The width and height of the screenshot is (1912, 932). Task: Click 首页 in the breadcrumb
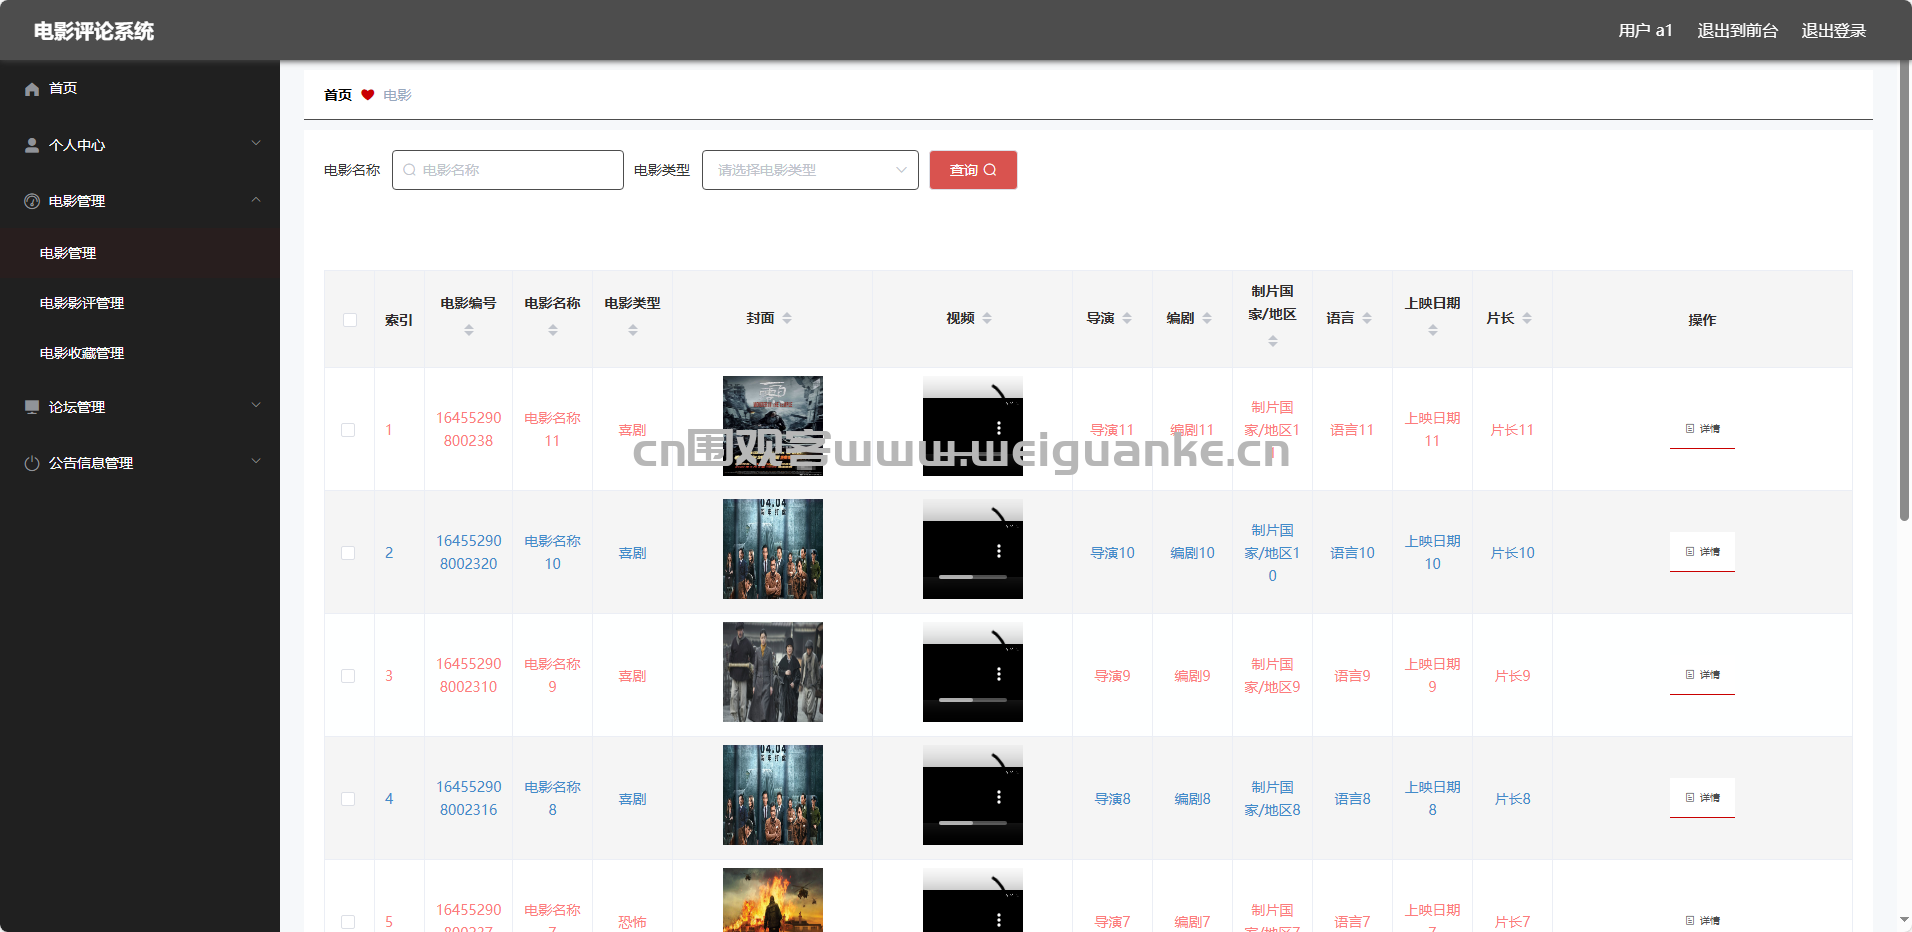[x=338, y=95]
